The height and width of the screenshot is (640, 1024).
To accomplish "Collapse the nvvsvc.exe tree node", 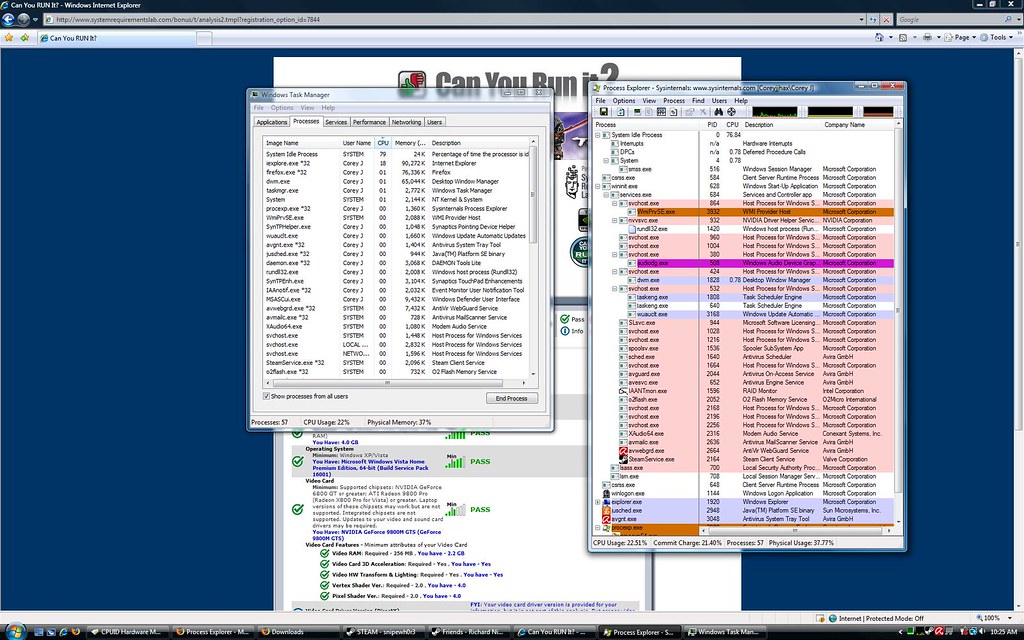I will 615,221.
